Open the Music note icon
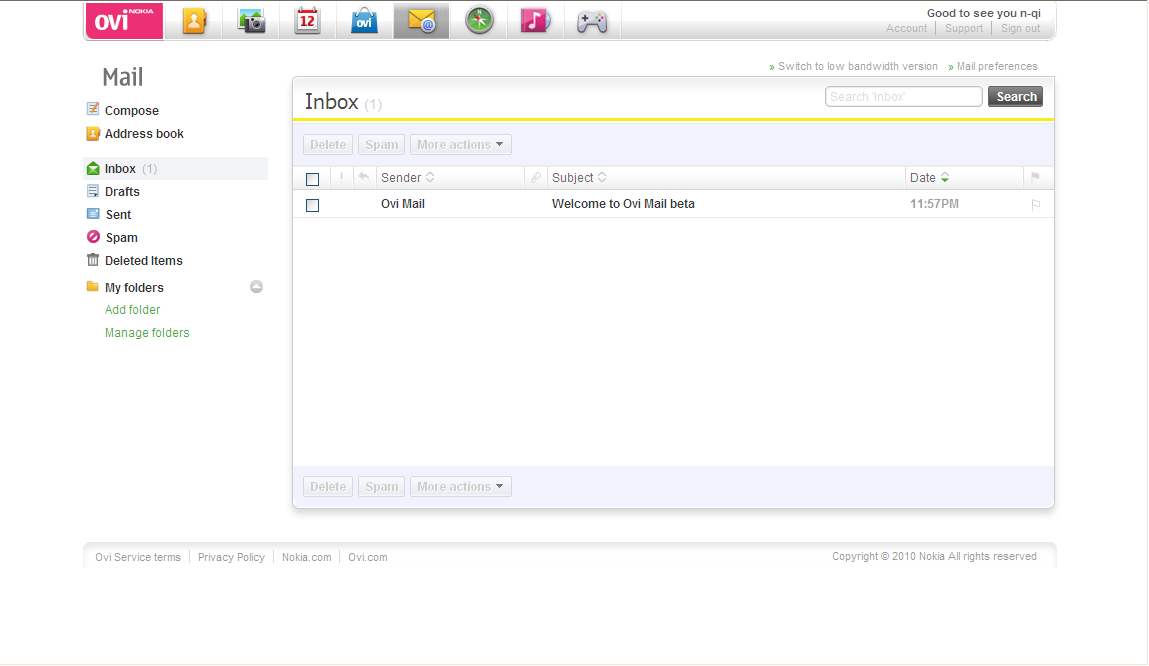 pos(535,21)
